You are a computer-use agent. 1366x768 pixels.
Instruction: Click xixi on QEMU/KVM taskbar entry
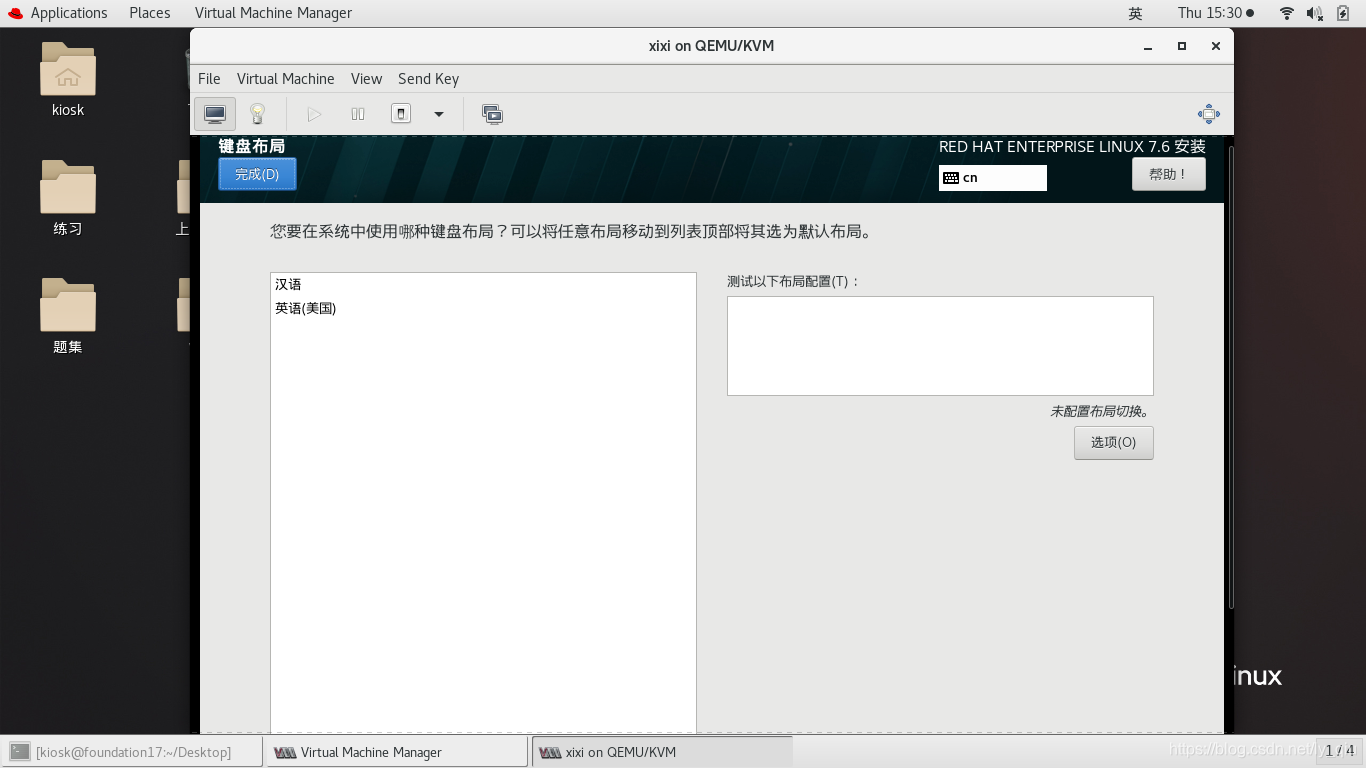pos(662,752)
